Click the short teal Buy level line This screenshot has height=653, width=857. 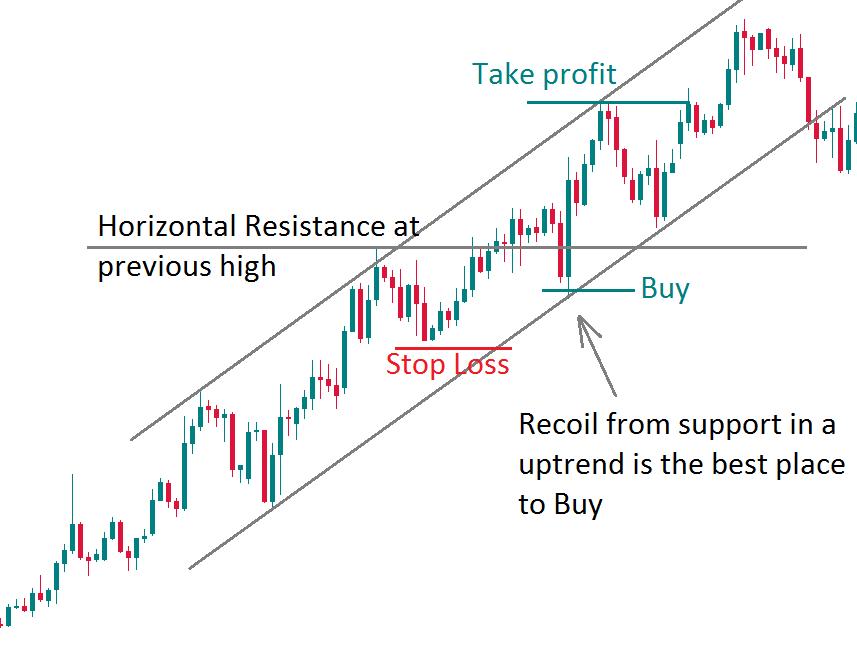588,291
